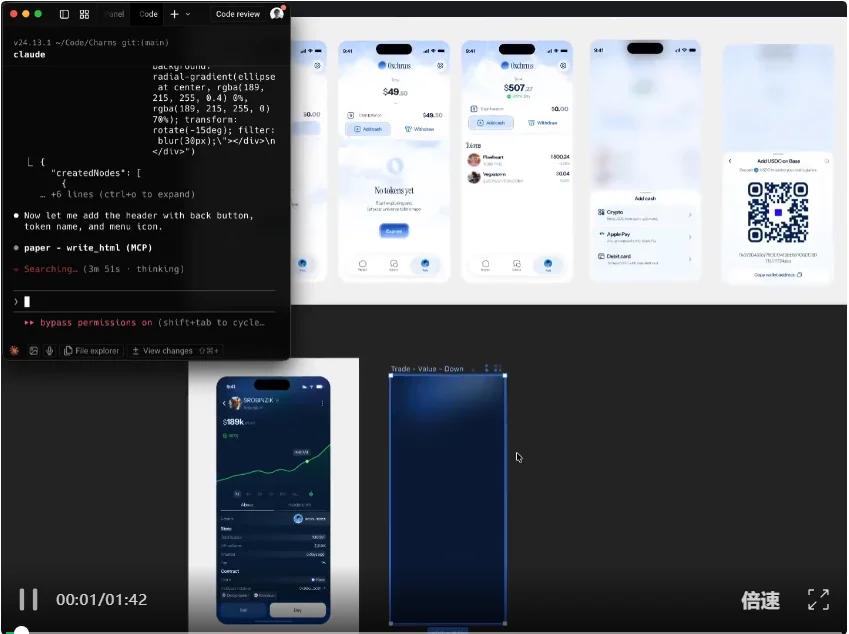Activate the microphone voice input
This screenshot has height=634, width=849.
49,351
